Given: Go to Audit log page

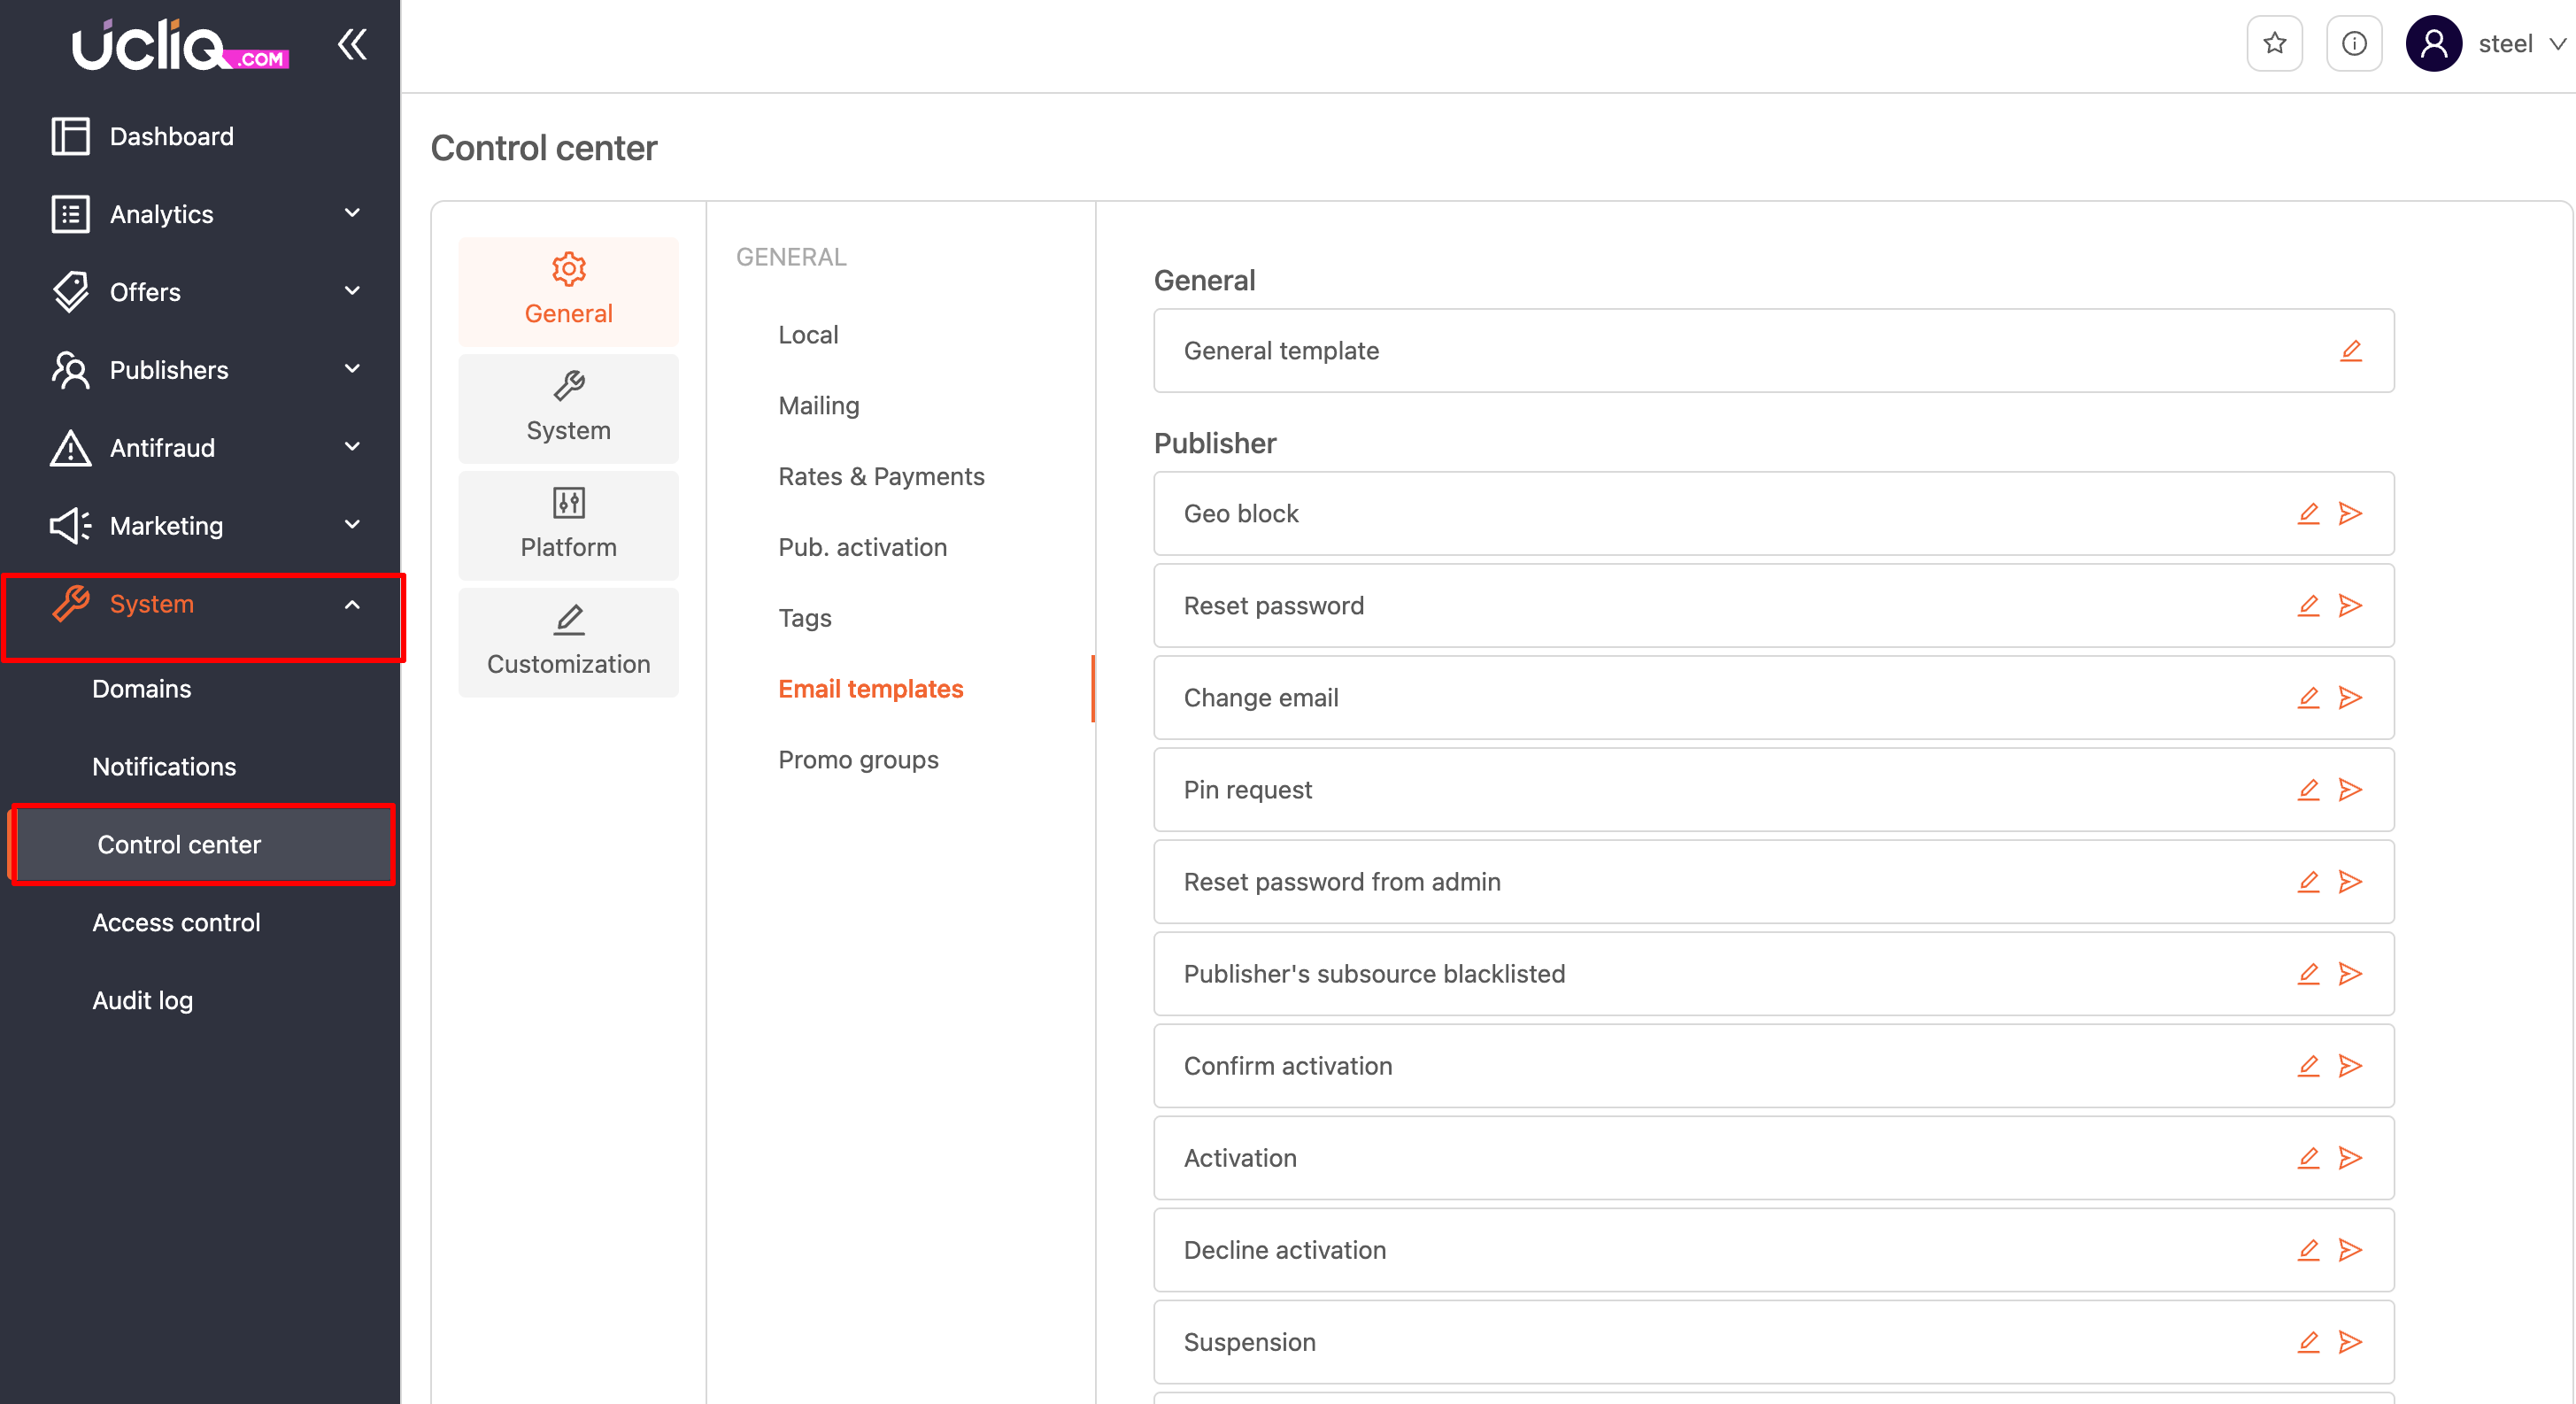Looking at the screenshot, I should coord(143,1000).
